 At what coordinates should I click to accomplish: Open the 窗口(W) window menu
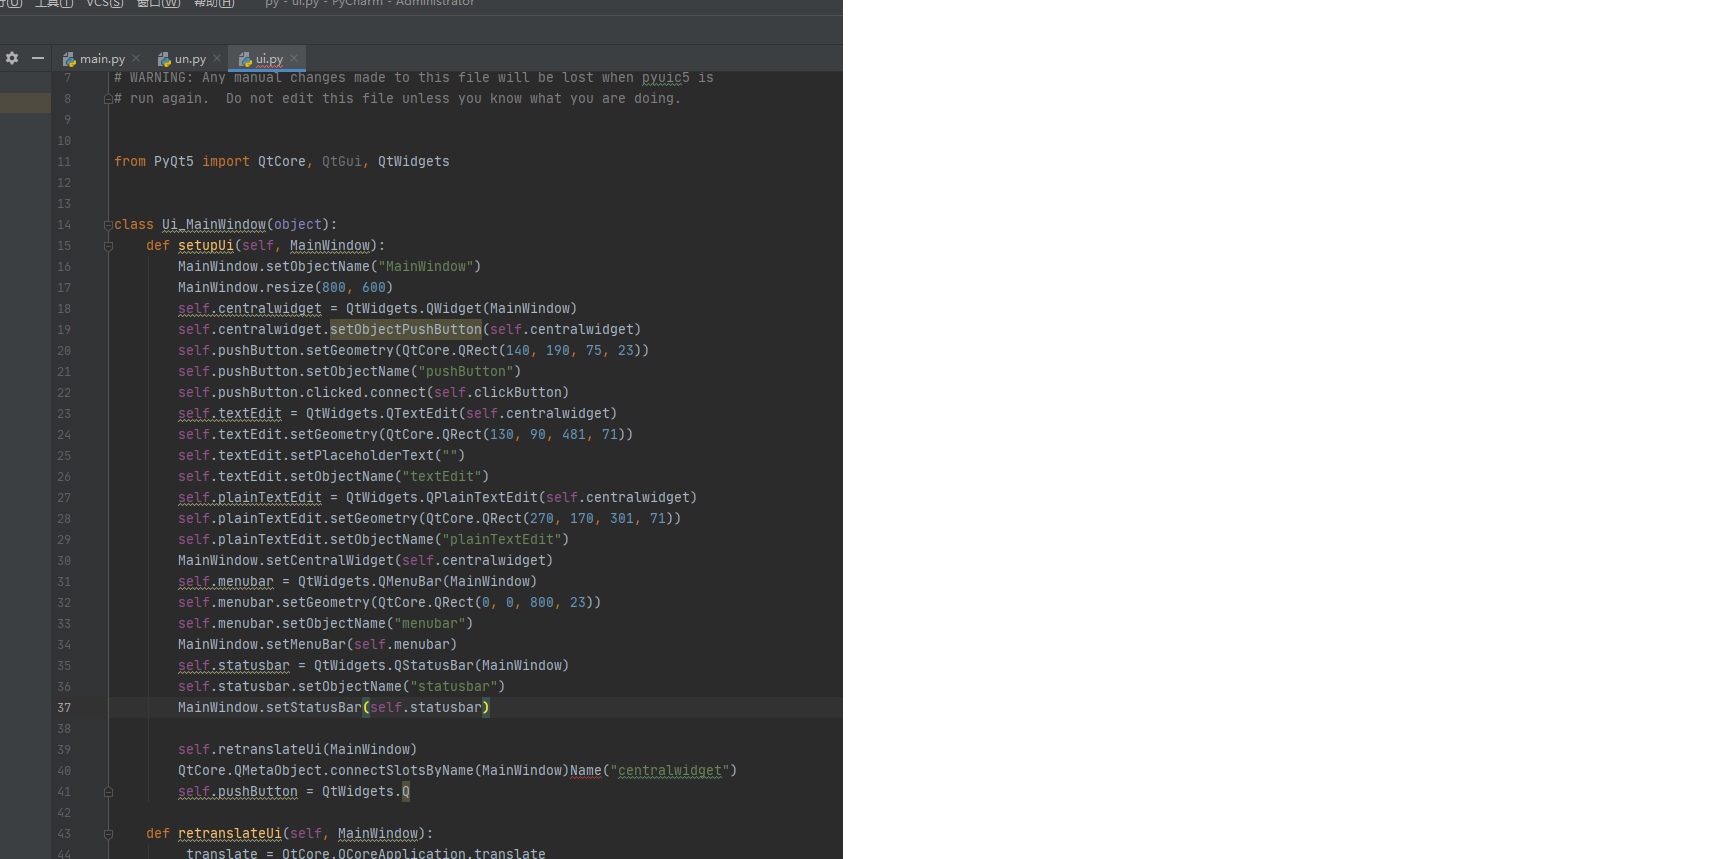click(x=158, y=4)
